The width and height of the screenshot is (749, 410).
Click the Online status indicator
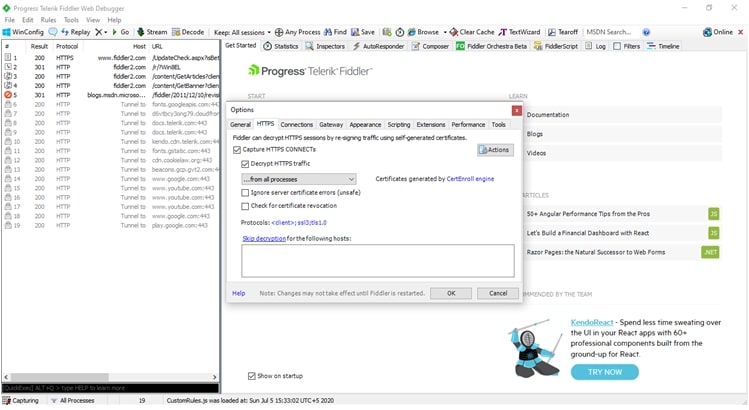pos(718,32)
